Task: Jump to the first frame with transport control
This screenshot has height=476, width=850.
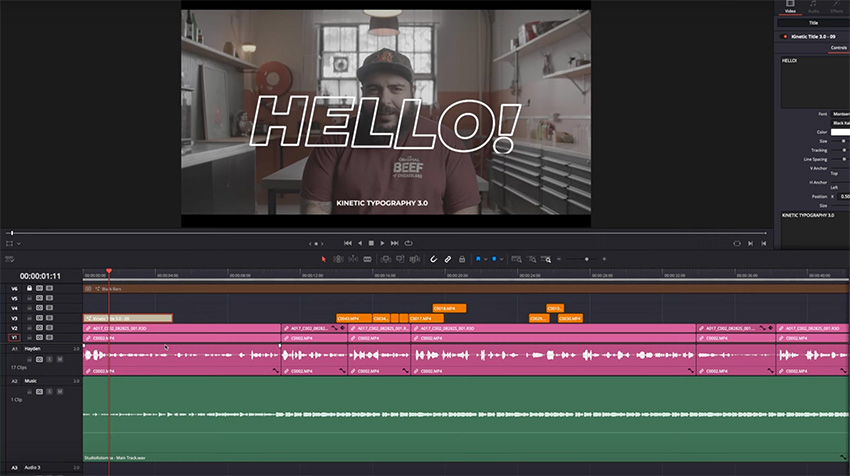Action: point(347,243)
